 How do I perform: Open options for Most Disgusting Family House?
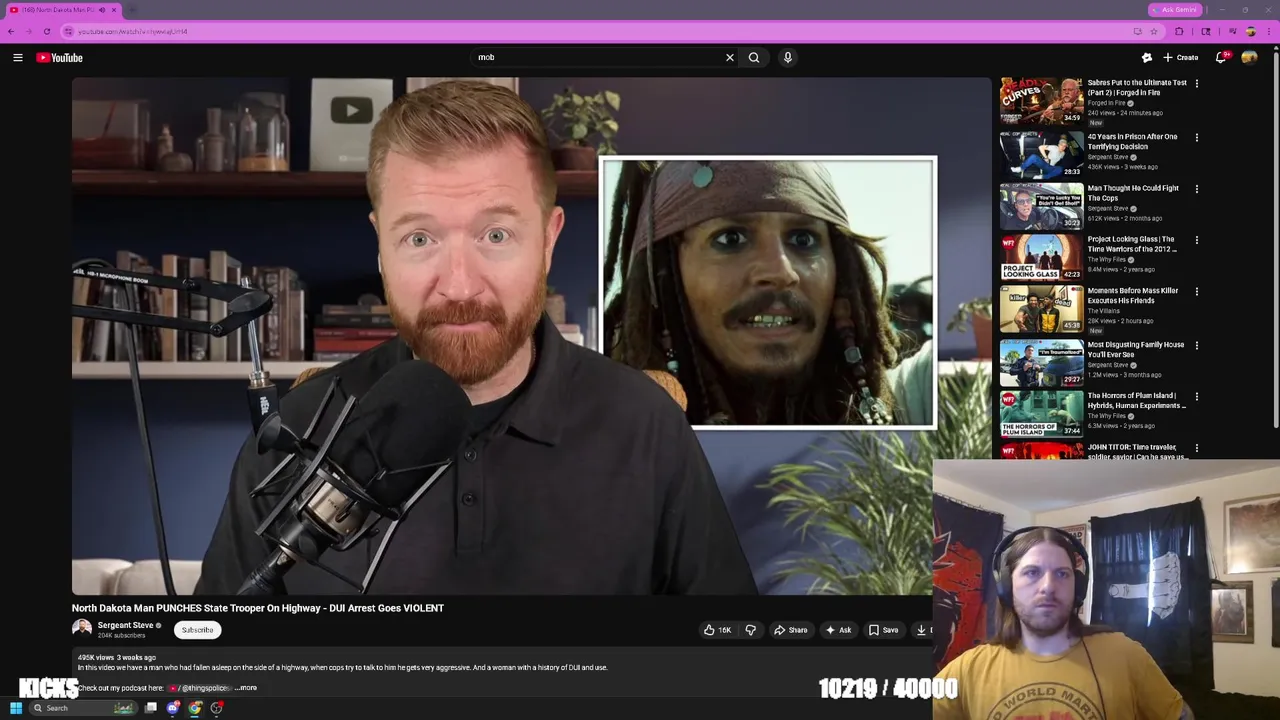1196,346
